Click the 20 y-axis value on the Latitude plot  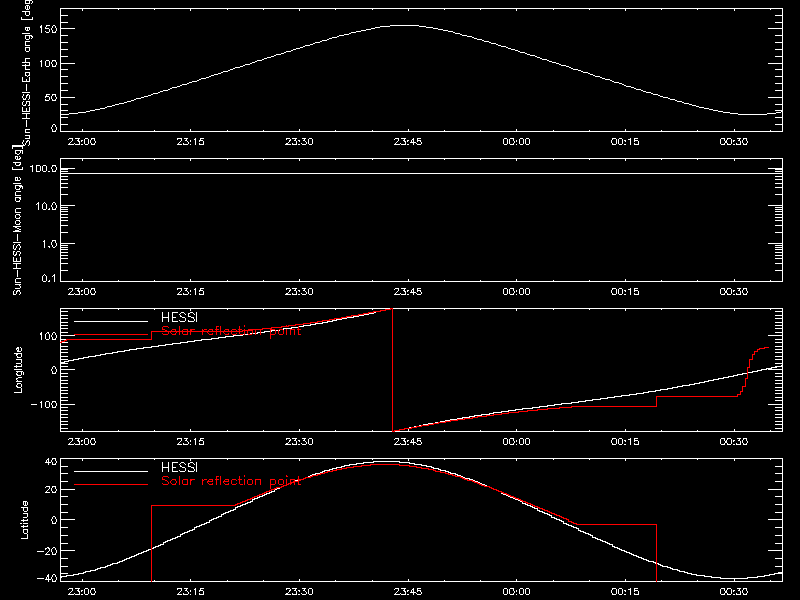(x=51, y=490)
